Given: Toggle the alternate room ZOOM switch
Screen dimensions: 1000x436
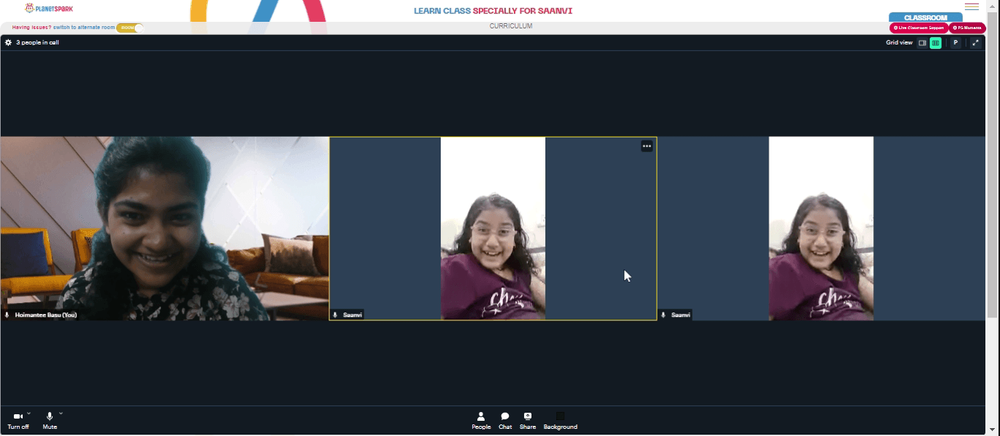Looking at the screenshot, I should (x=130, y=28).
